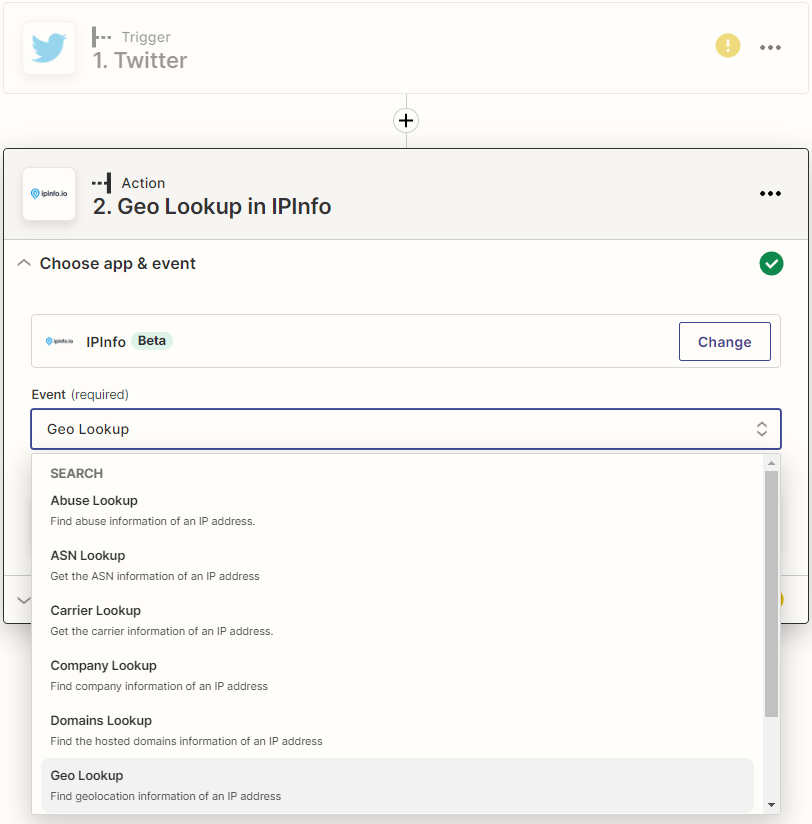The width and height of the screenshot is (812, 824).
Task: Click the yellow warning icon on Twitter step
Action: click(727, 46)
